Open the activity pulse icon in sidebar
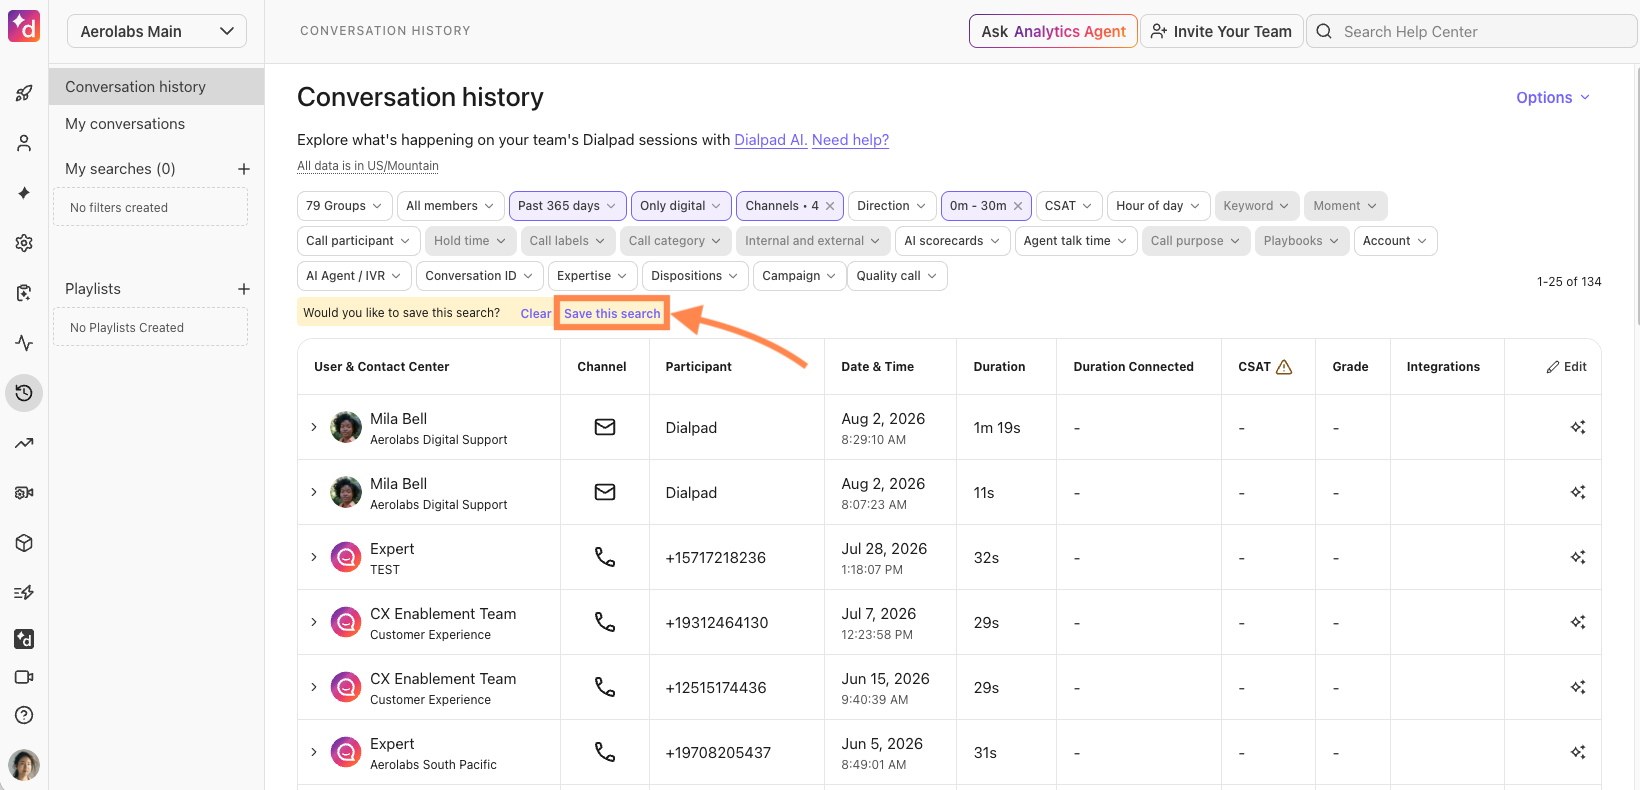Screen dimensions: 1640x790 [24, 343]
